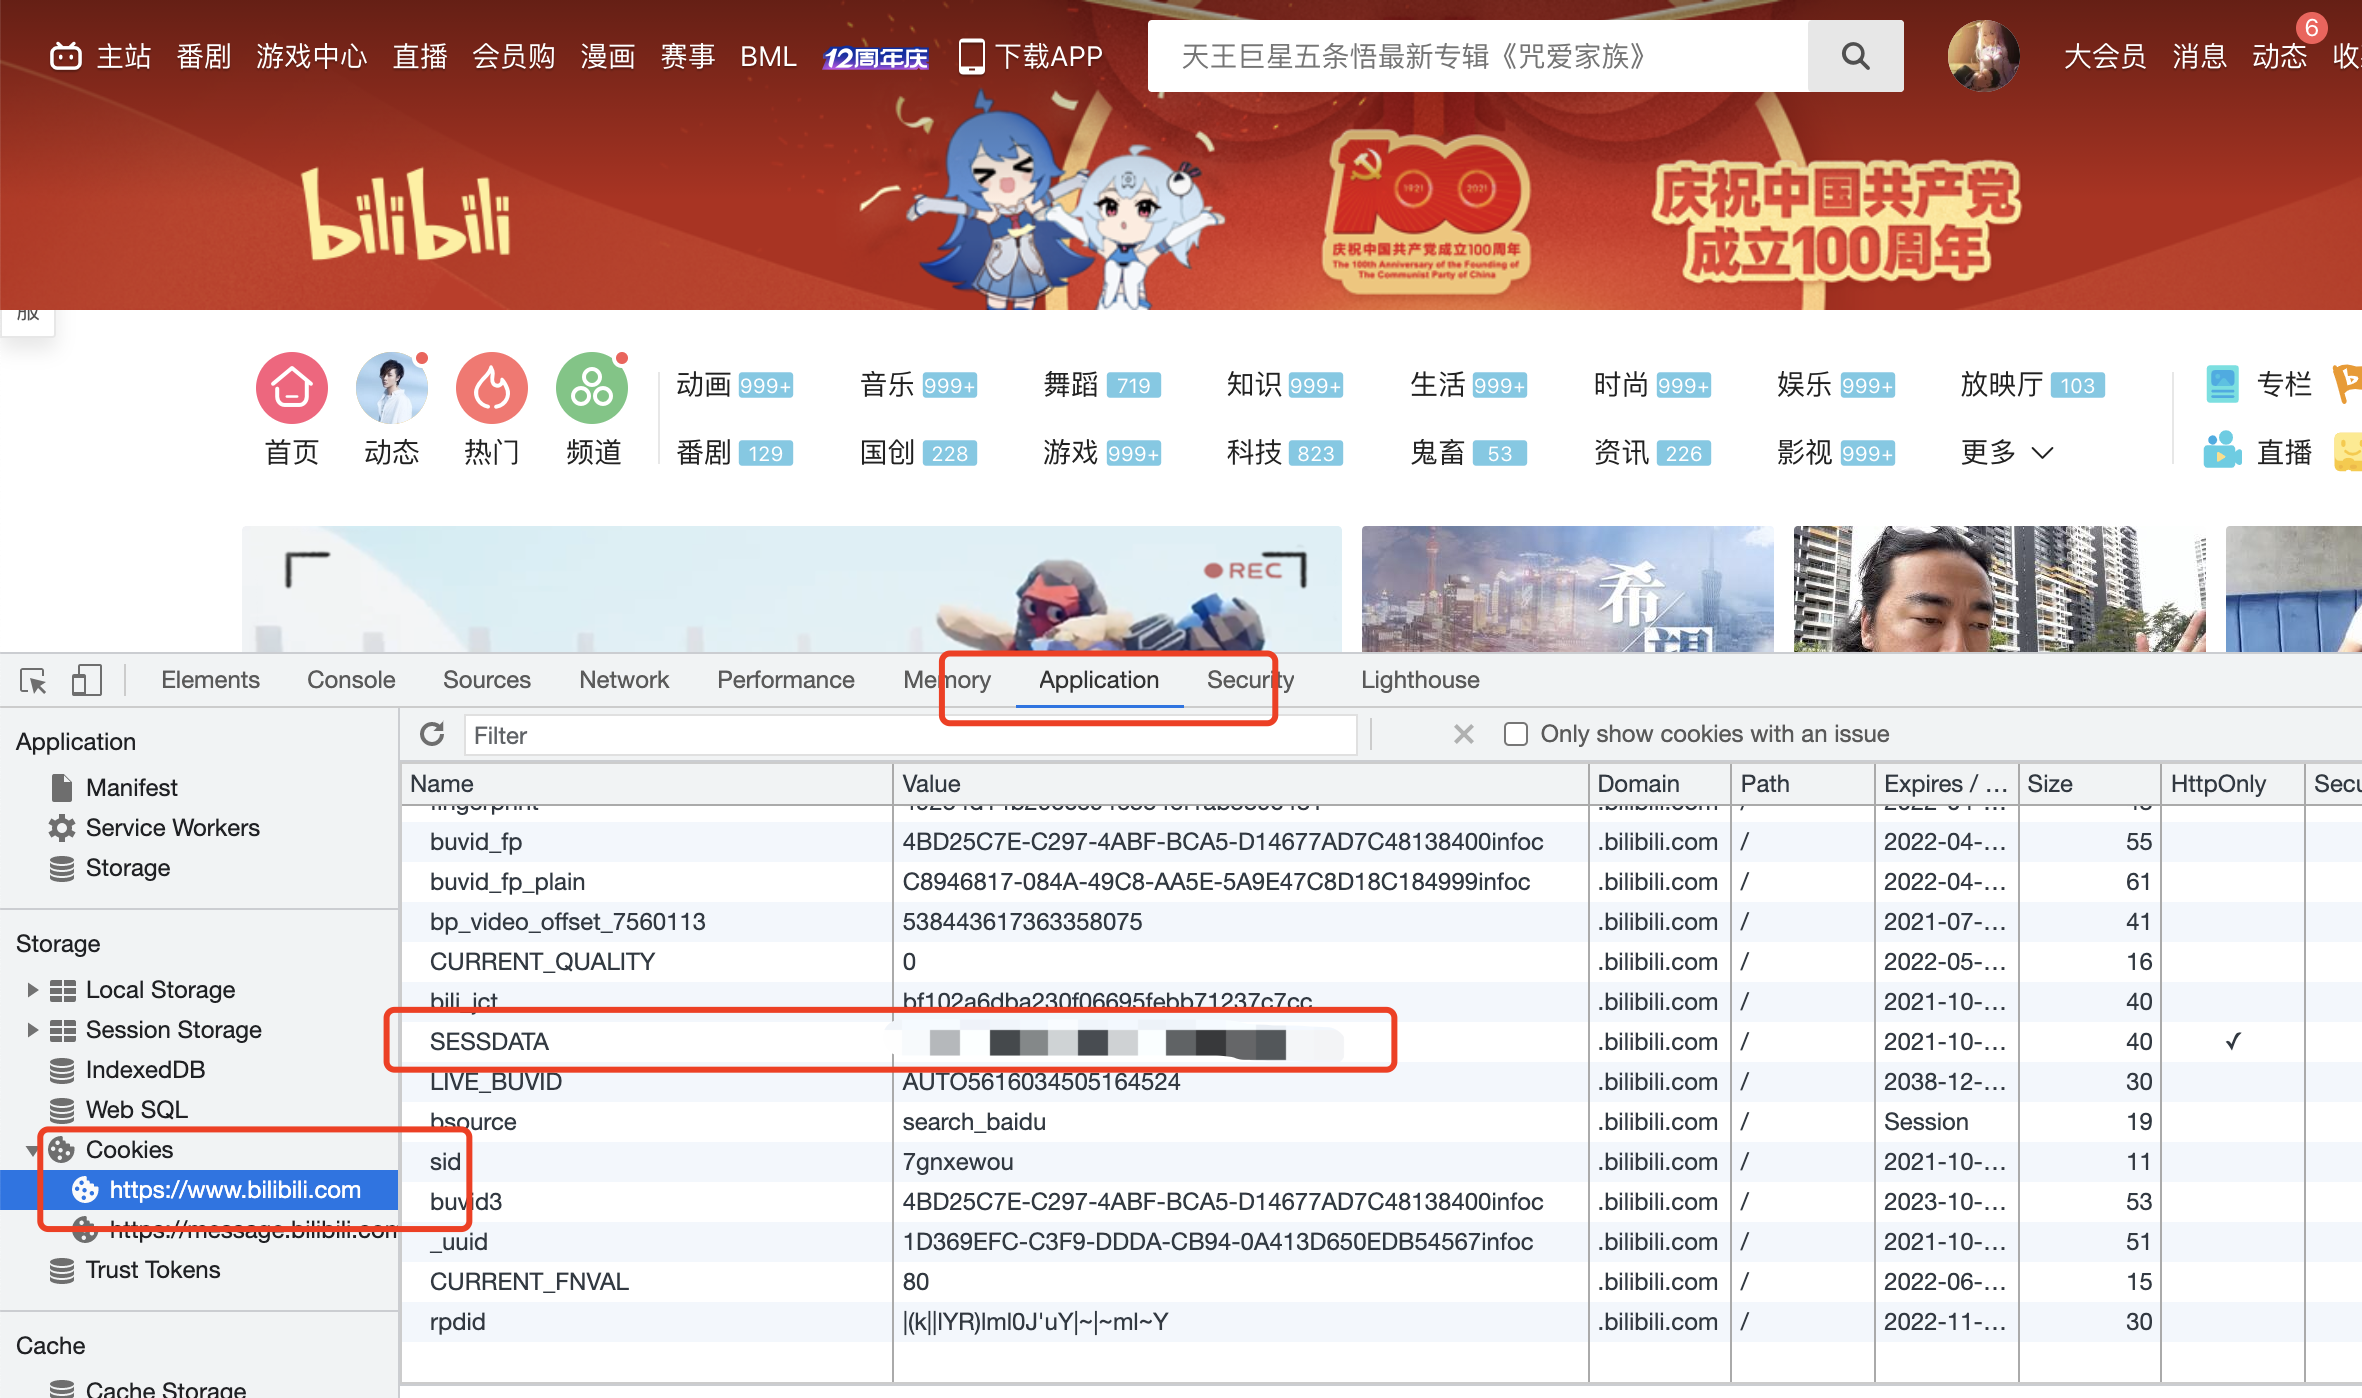This screenshot has width=2362, height=1398.
Task: Switch to the Network tab
Action: 623,680
